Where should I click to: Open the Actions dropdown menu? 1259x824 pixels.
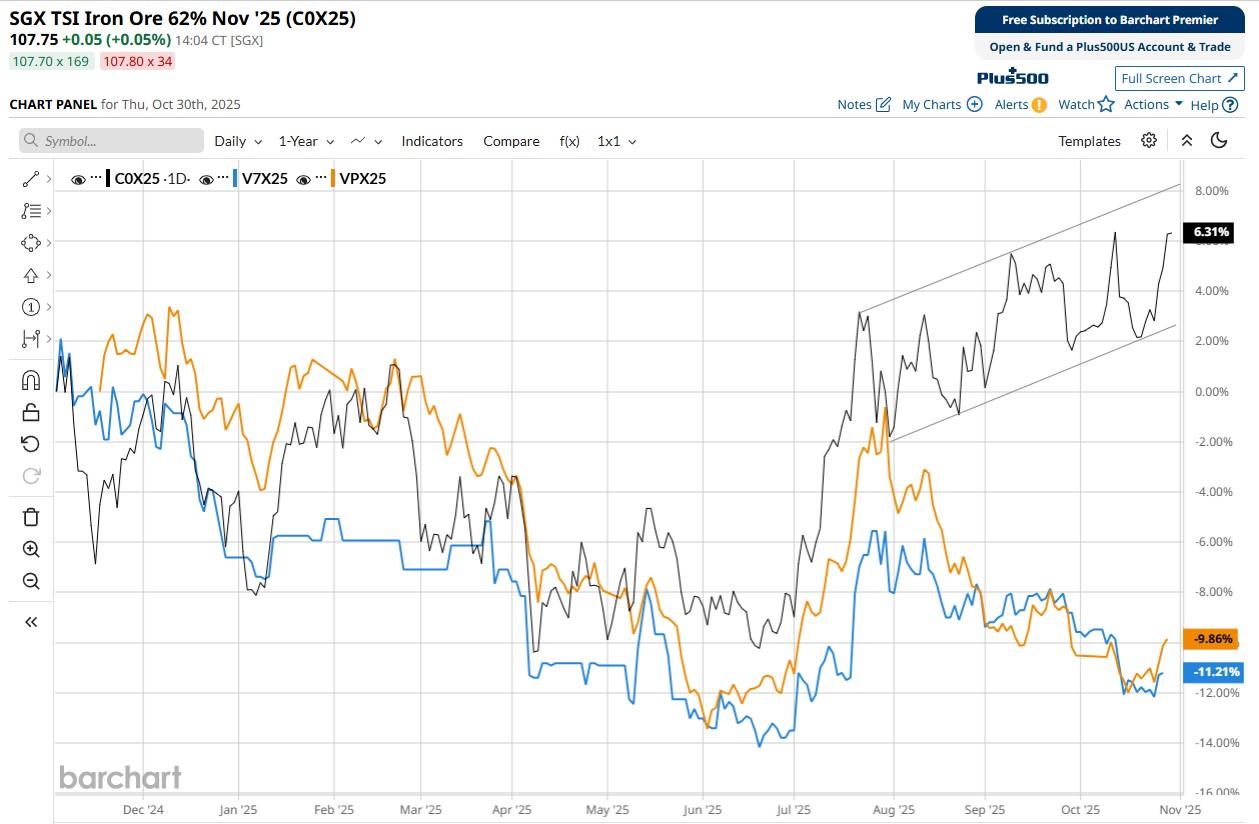(x=1153, y=104)
